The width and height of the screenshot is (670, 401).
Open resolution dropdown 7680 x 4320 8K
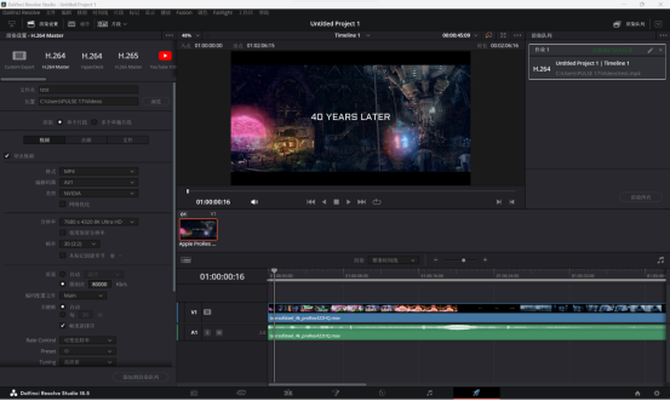[99, 222]
